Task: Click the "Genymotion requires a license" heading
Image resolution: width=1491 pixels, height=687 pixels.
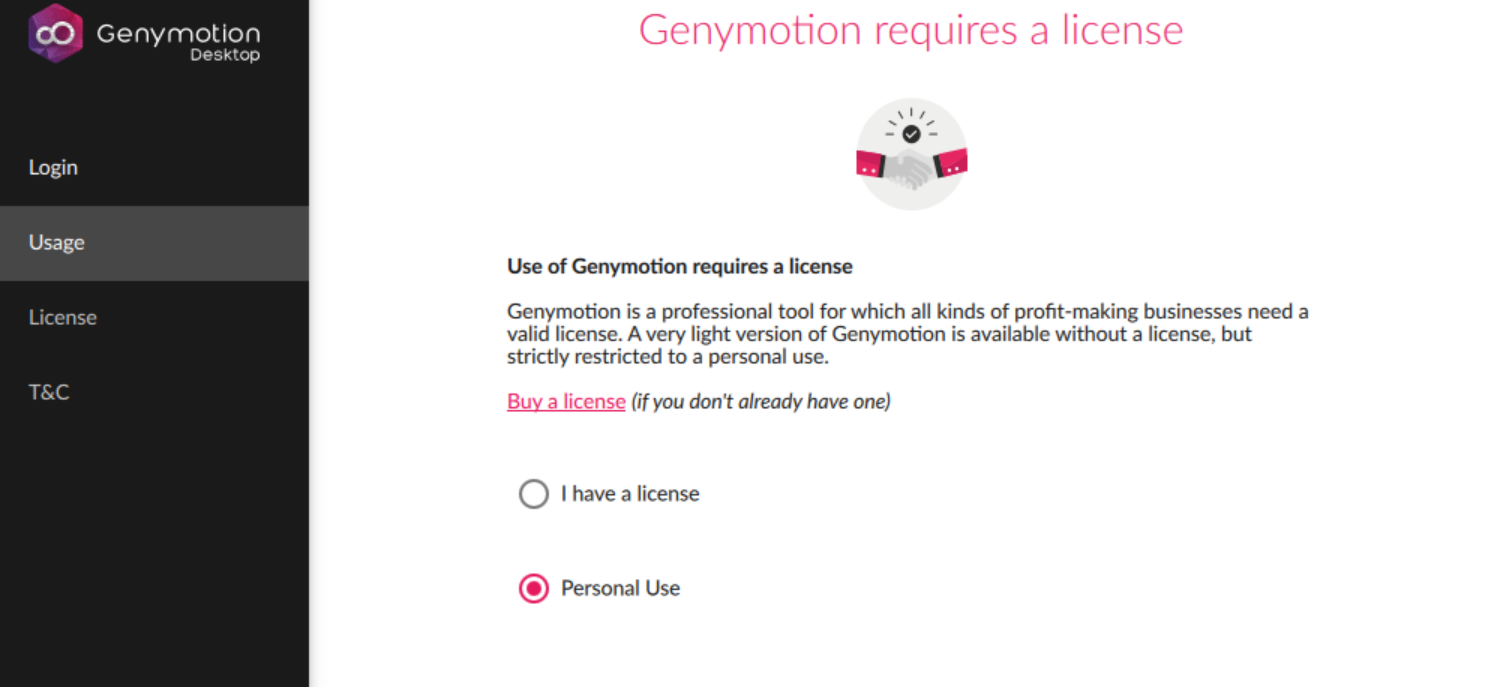Action: 911,30
